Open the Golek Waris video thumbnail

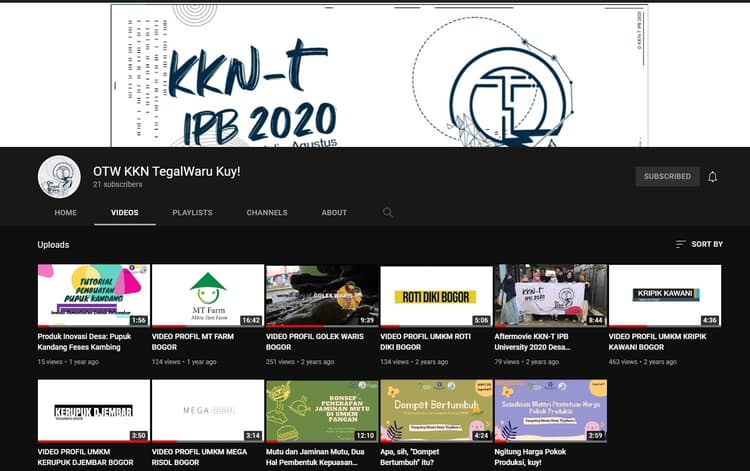[x=322, y=296]
